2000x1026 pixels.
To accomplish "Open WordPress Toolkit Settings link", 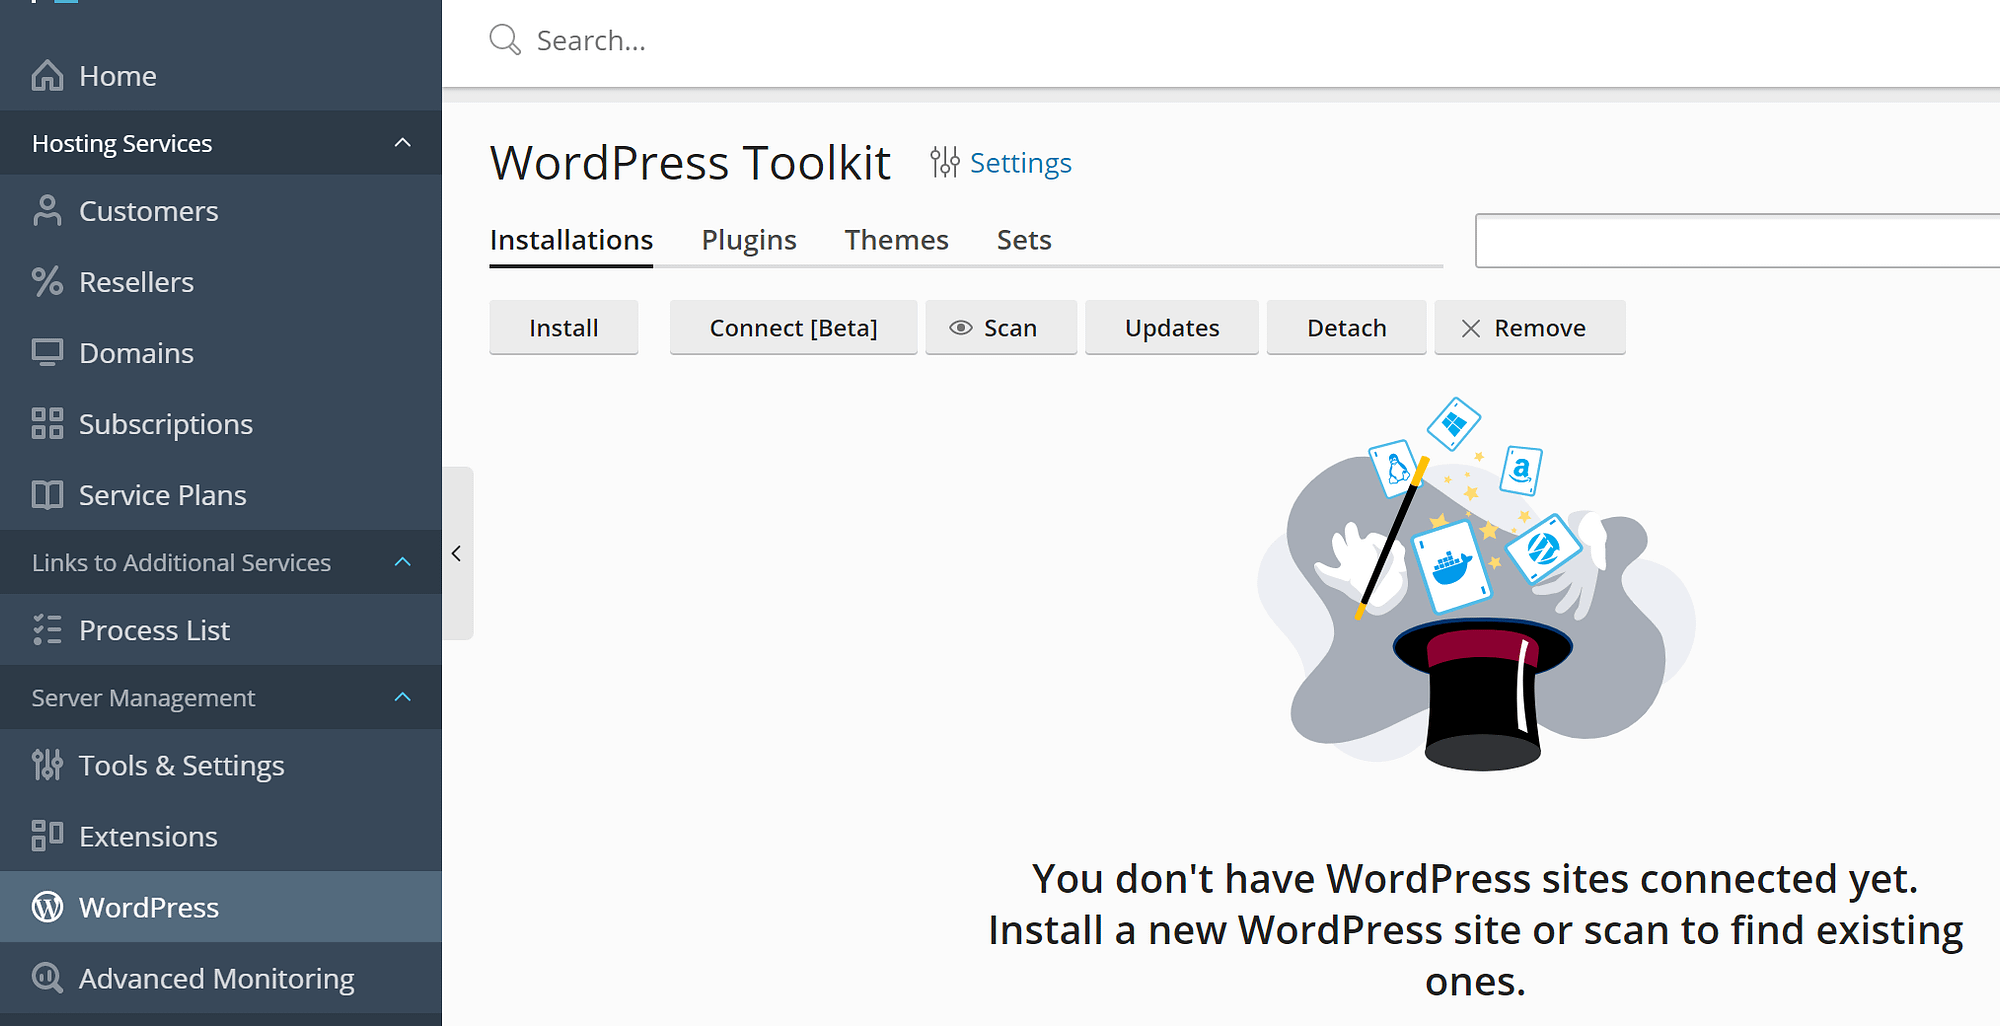I will point(1019,163).
